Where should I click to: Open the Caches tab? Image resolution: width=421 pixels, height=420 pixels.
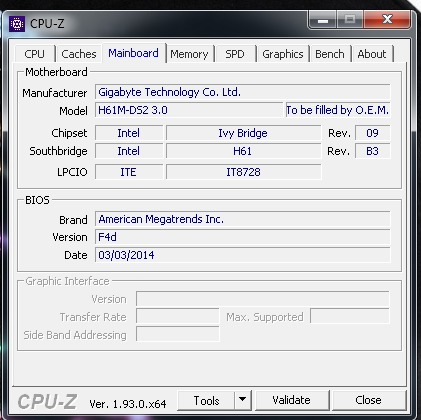point(79,54)
